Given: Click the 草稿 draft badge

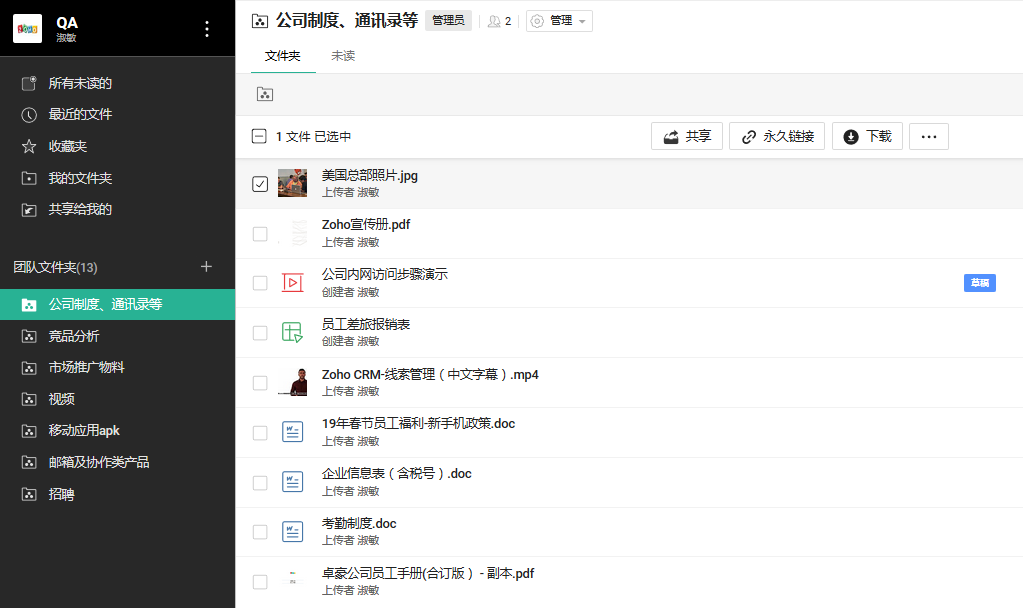Looking at the screenshot, I should [x=979, y=283].
